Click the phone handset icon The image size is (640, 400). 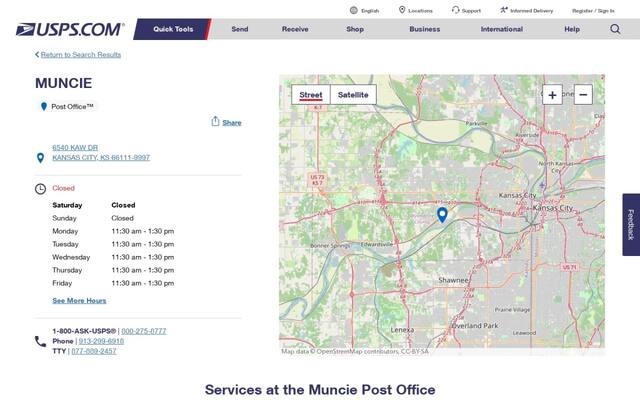40,341
